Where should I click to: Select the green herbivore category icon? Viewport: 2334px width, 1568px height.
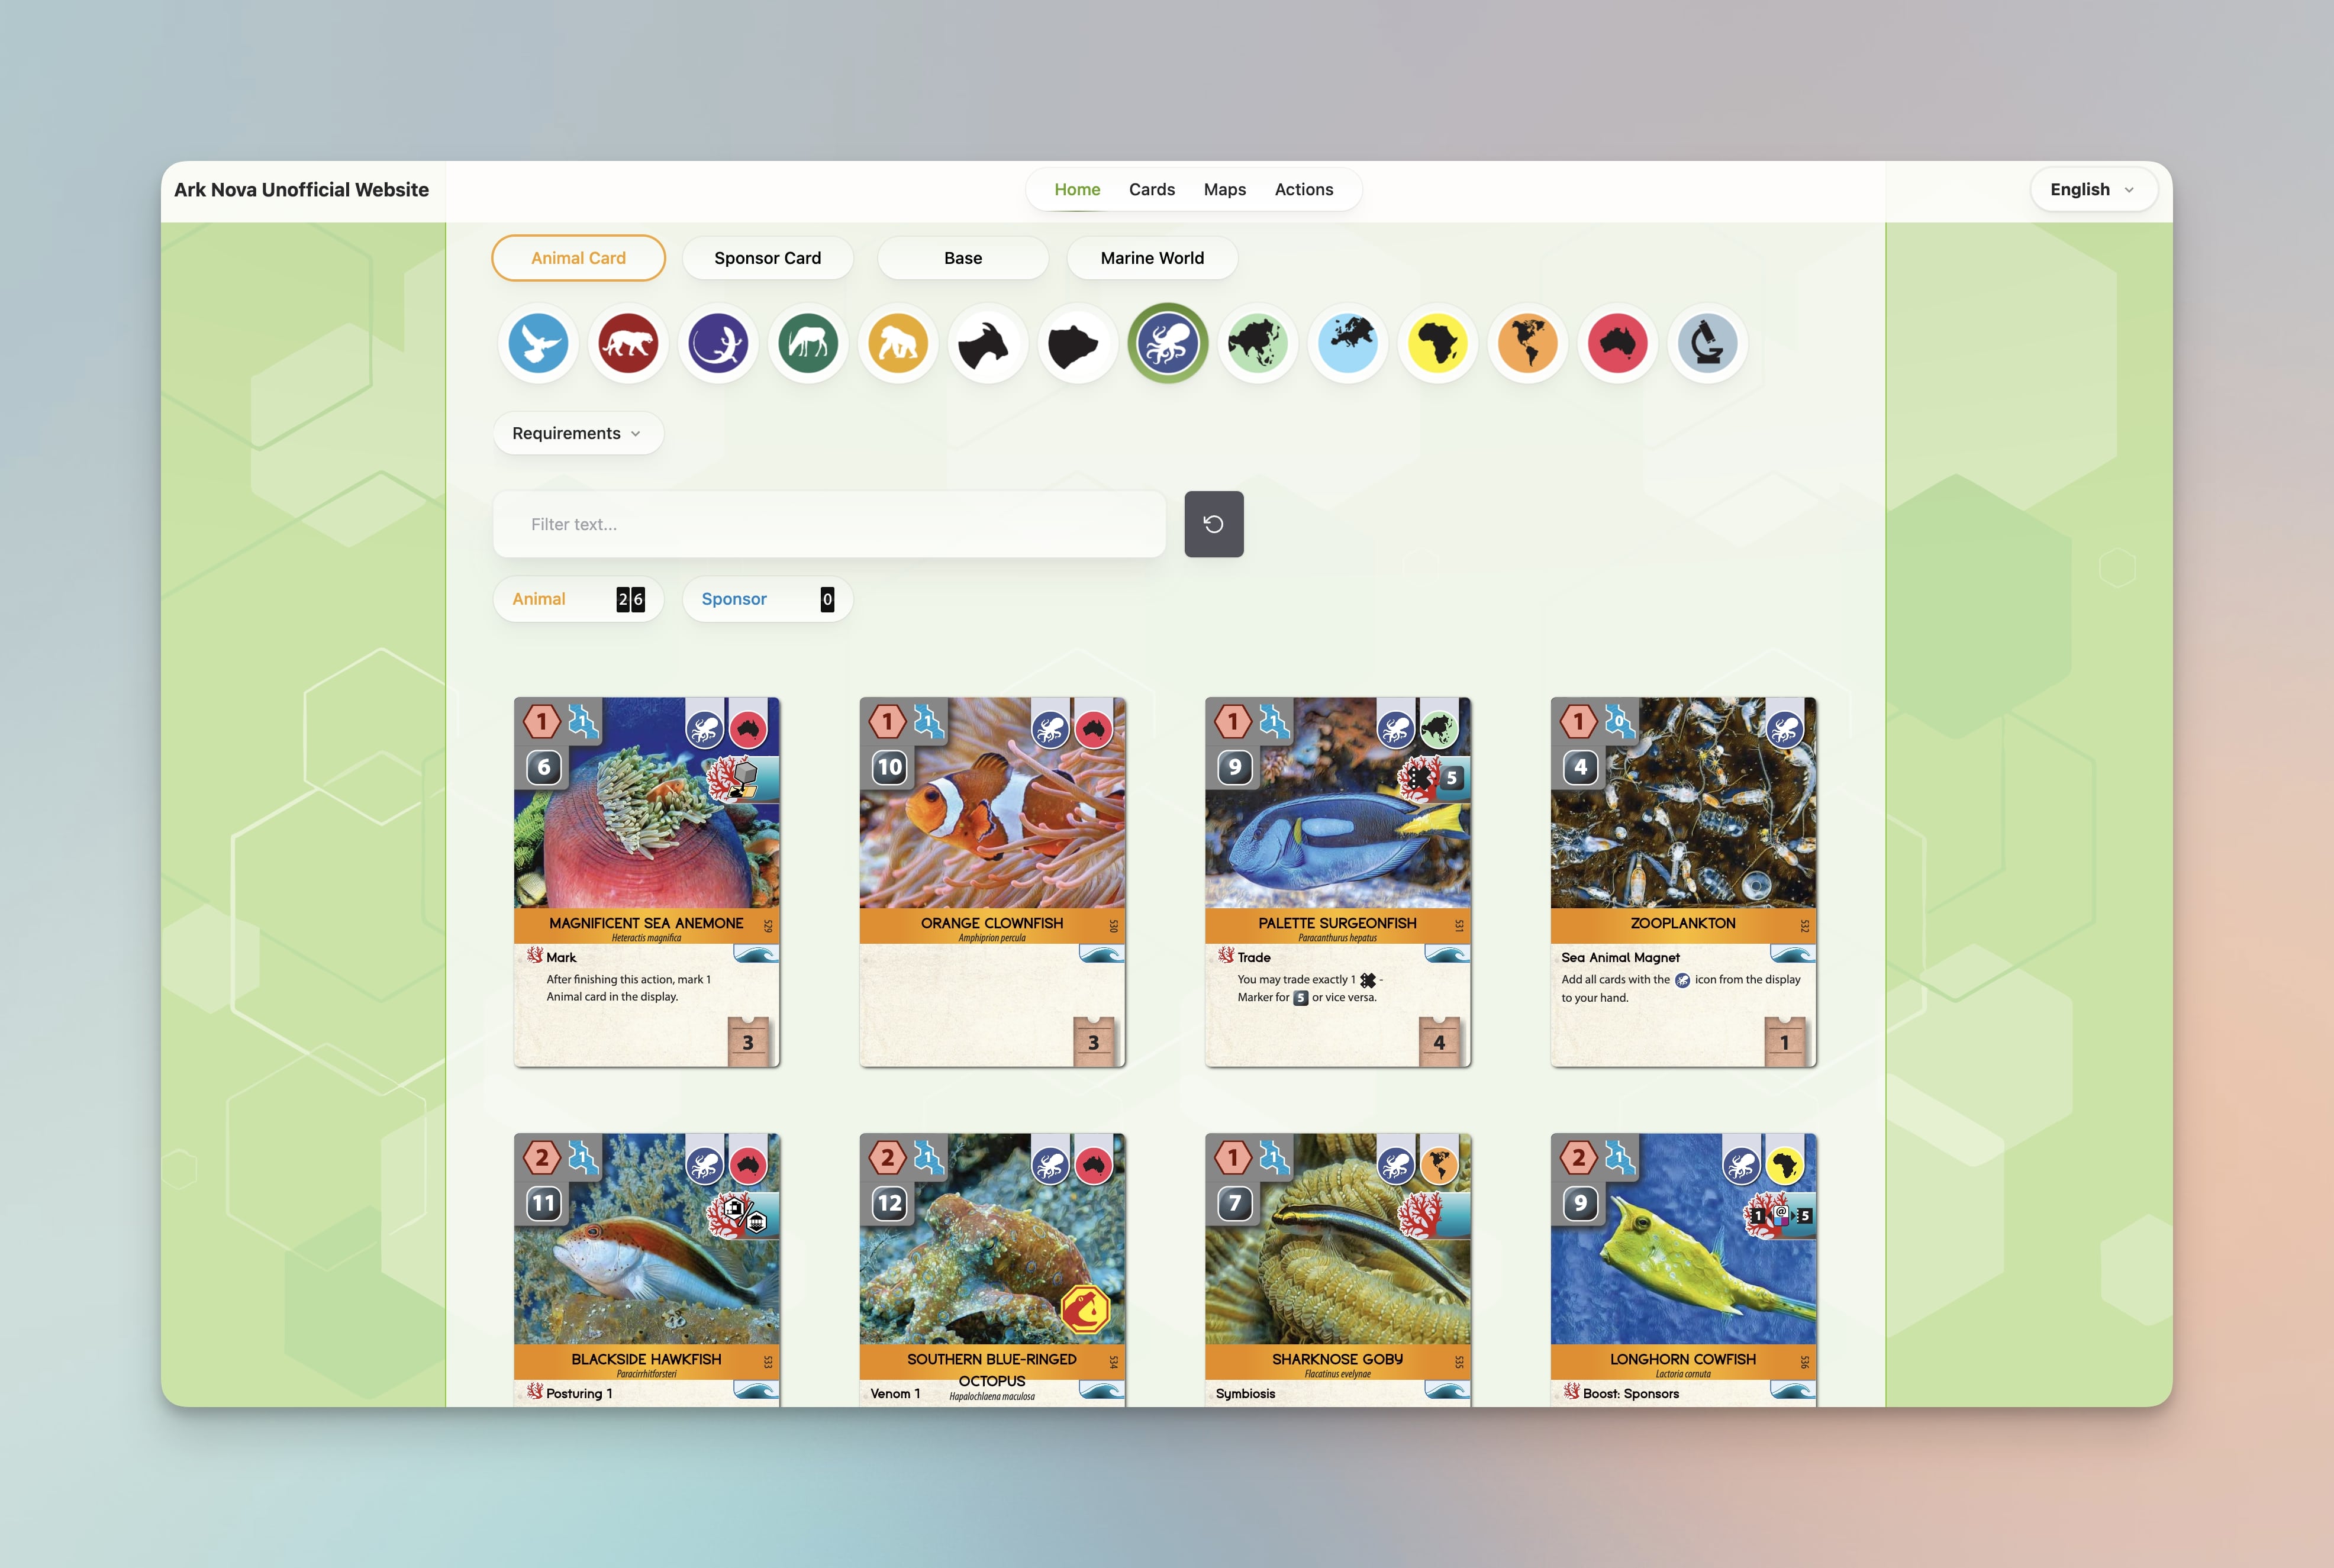[x=808, y=343]
